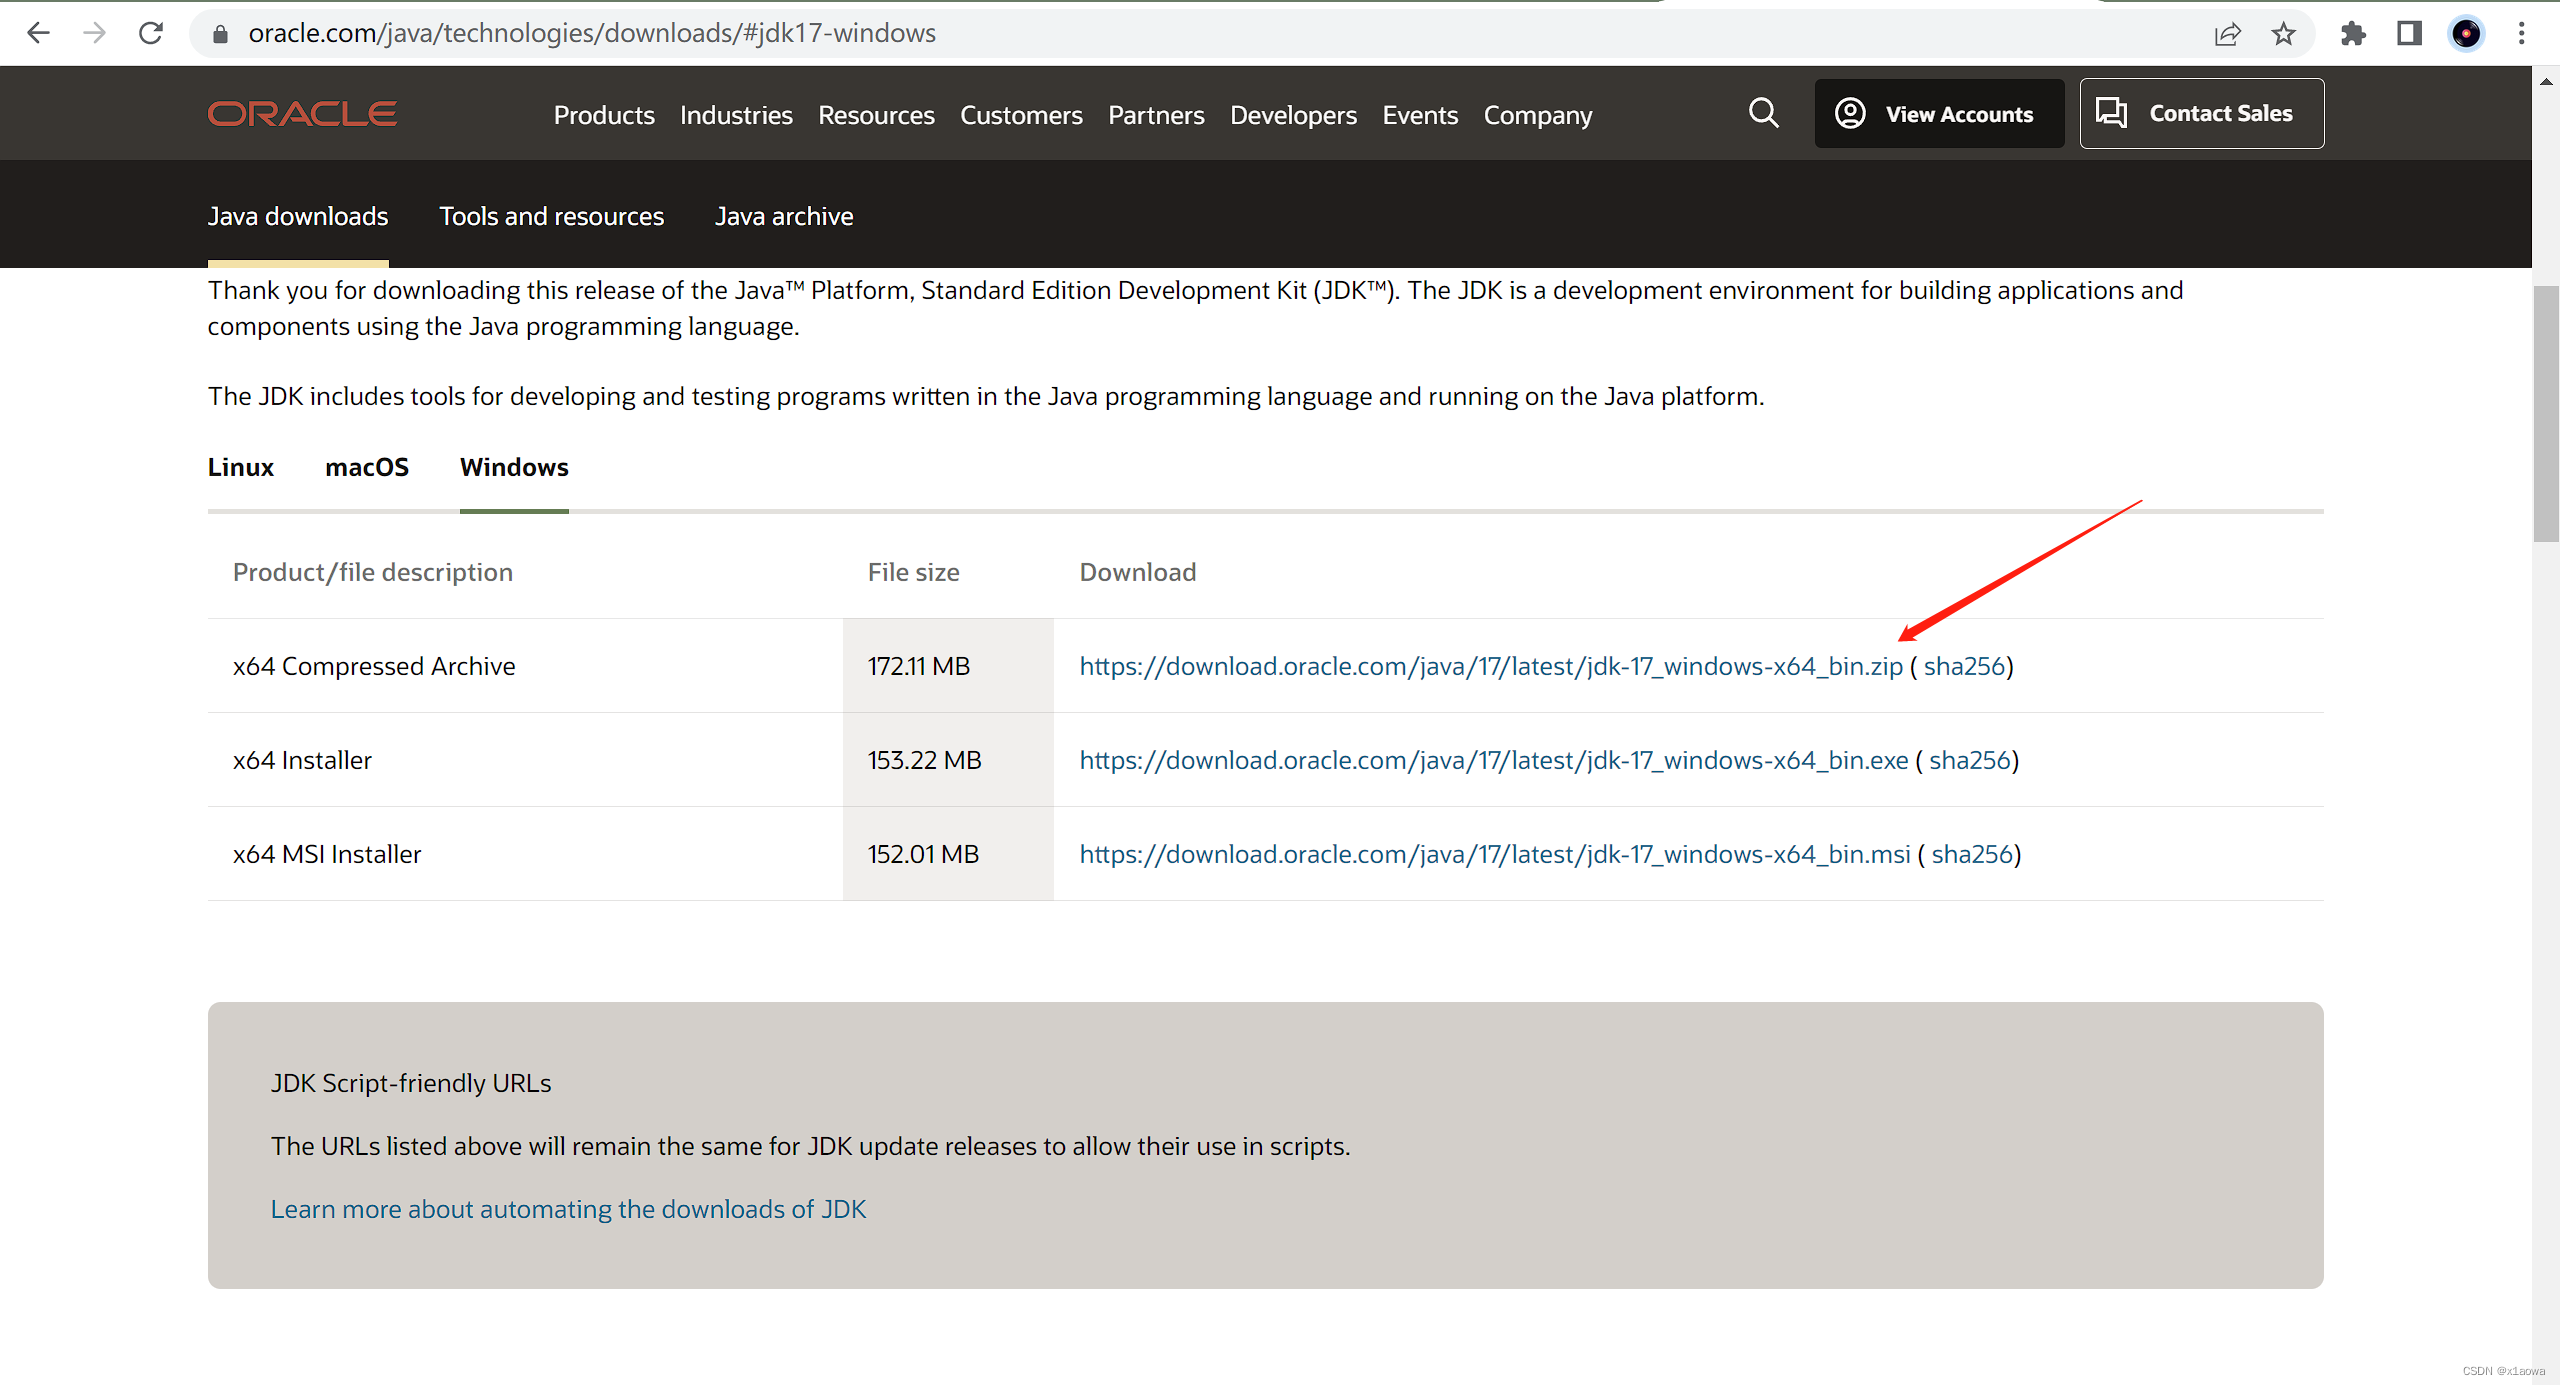Screen dimensions: 2560x1385
Task: Reload the page with refresh icon
Action: pyautogui.click(x=151, y=33)
